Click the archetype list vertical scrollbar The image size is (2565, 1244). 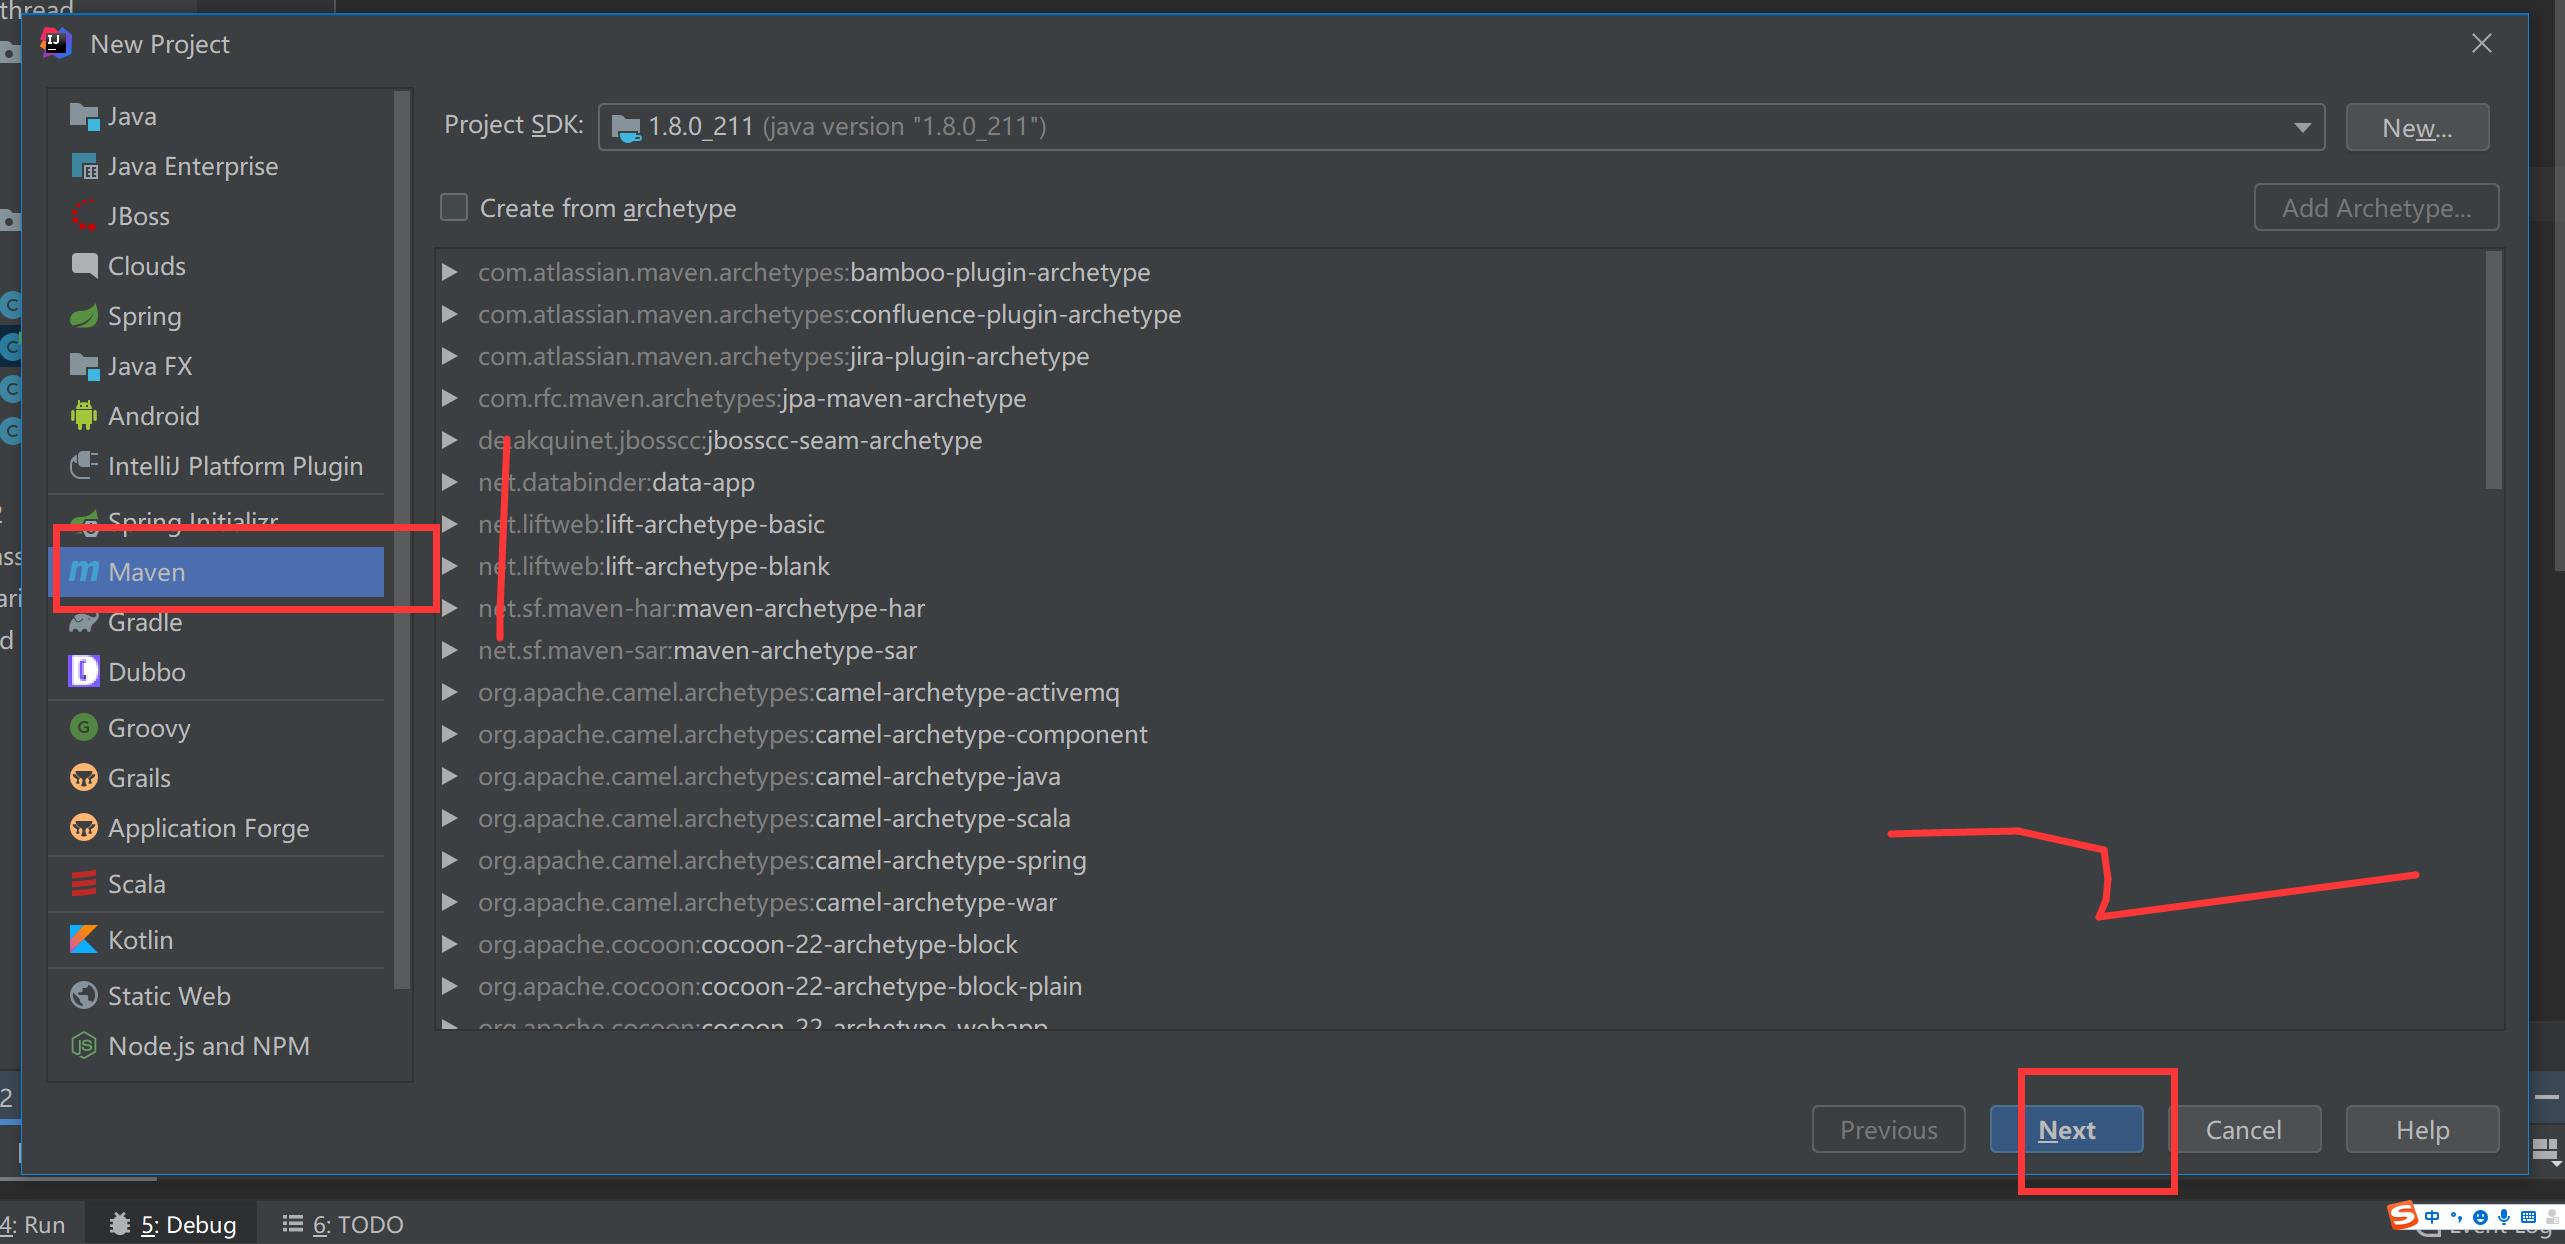[2493, 370]
